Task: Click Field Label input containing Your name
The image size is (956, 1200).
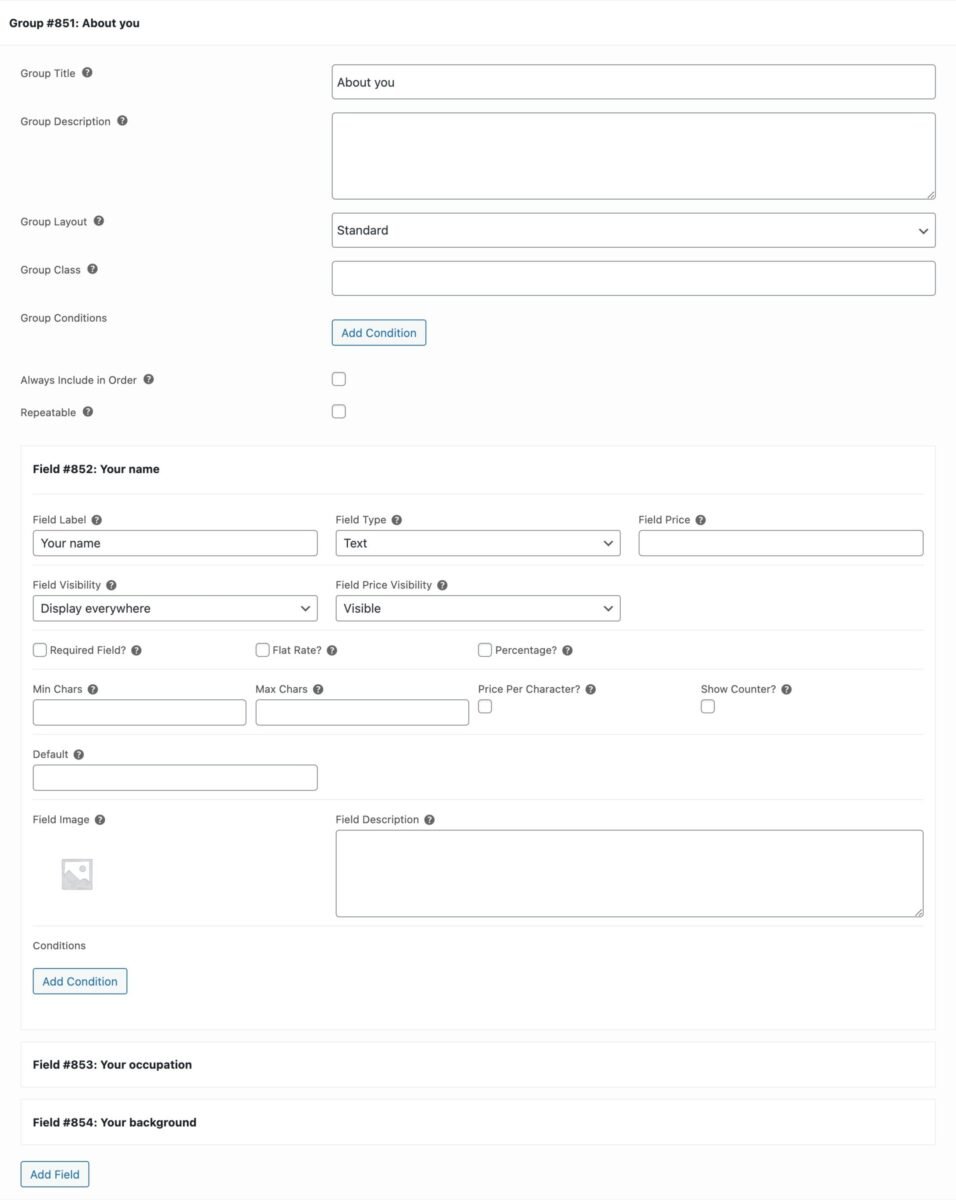Action: tap(175, 543)
